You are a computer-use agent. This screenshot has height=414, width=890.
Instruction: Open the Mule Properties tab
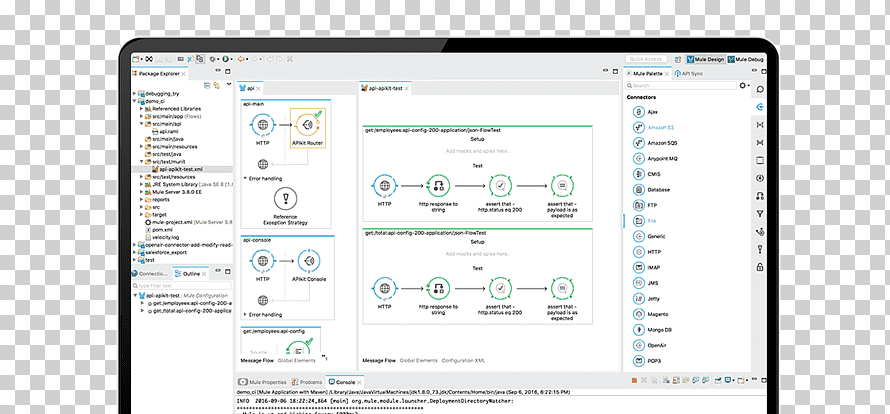coord(263,382)
